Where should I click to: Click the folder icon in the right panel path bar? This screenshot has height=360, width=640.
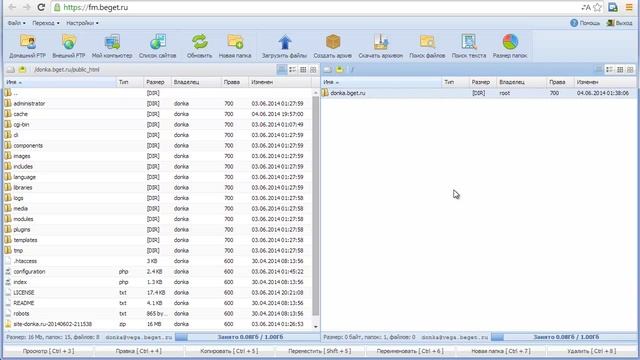pyautogui.click(x=340, y=69)
